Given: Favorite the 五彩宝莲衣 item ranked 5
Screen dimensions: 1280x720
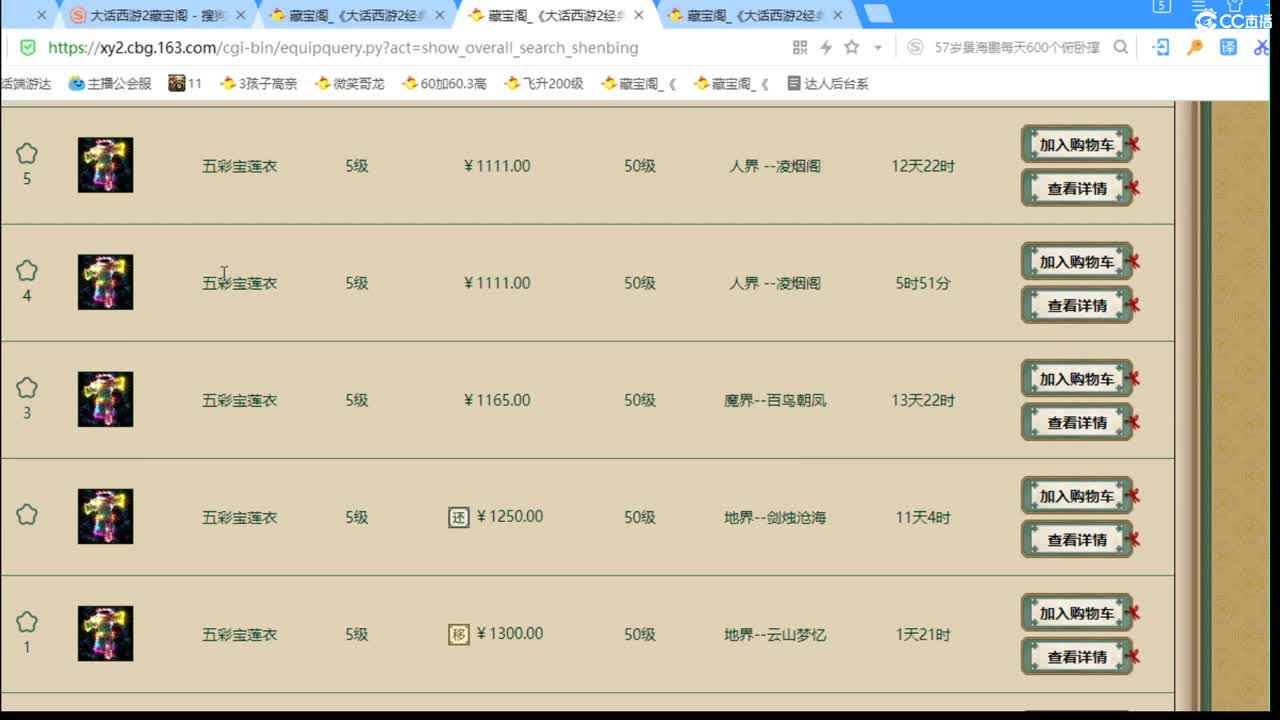Looking at the screenshot, I should 27,154.
